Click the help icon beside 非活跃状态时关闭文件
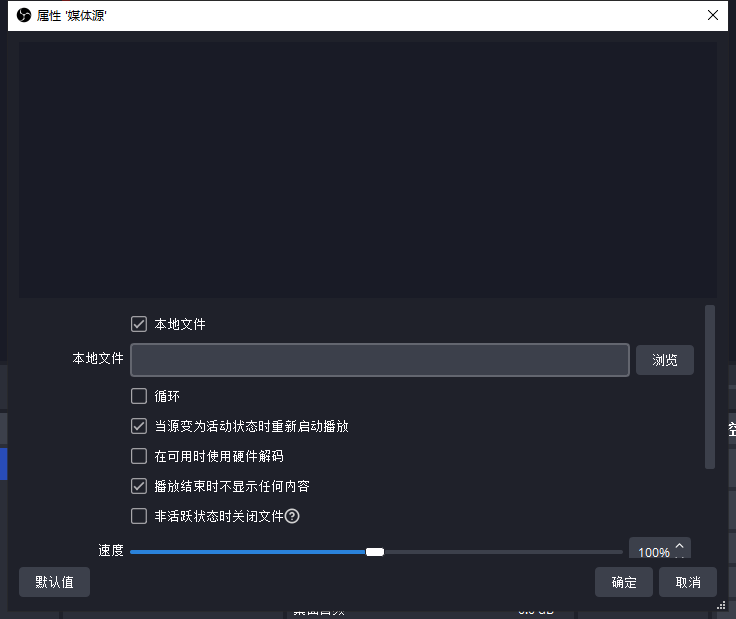The width and height of the screenshot is (736, 619). point(292,517)
